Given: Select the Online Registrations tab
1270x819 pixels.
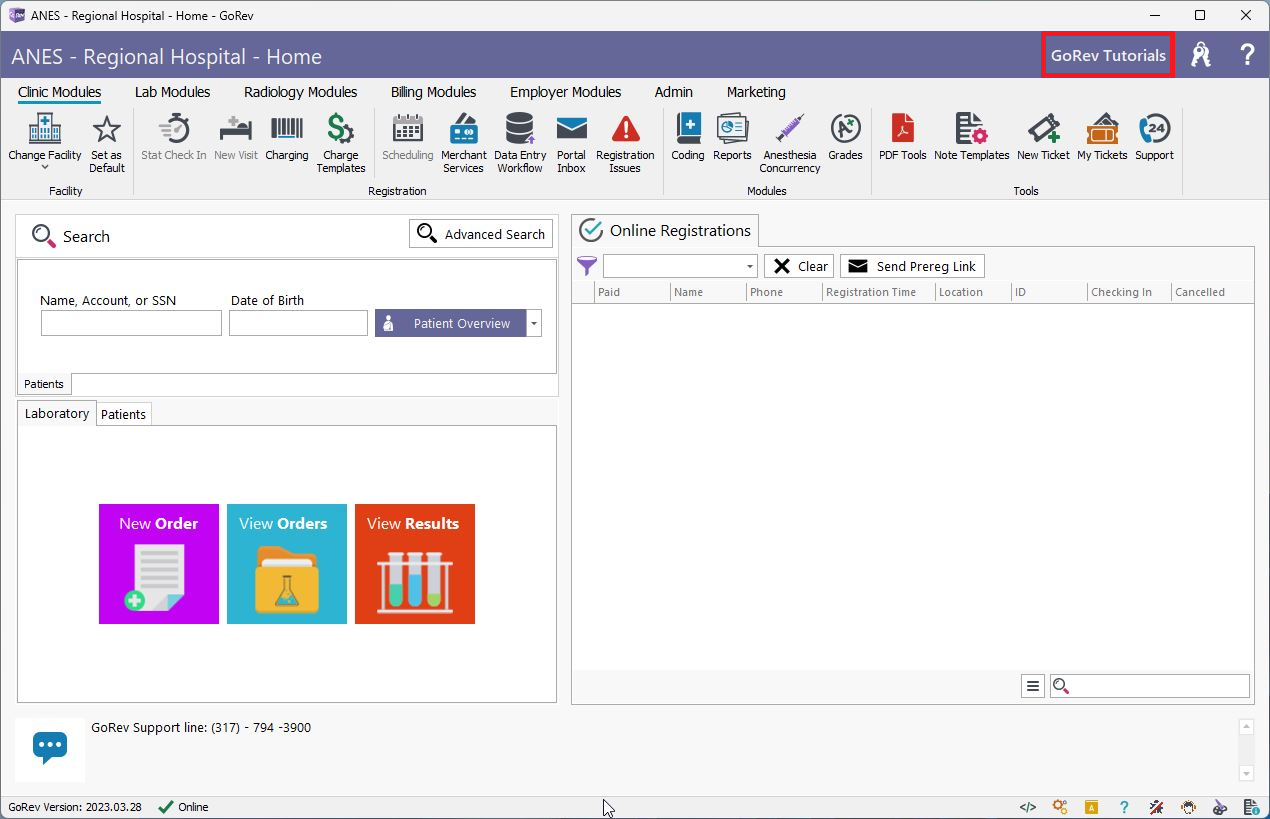Looking at the screenshot, I should point(665,231).
